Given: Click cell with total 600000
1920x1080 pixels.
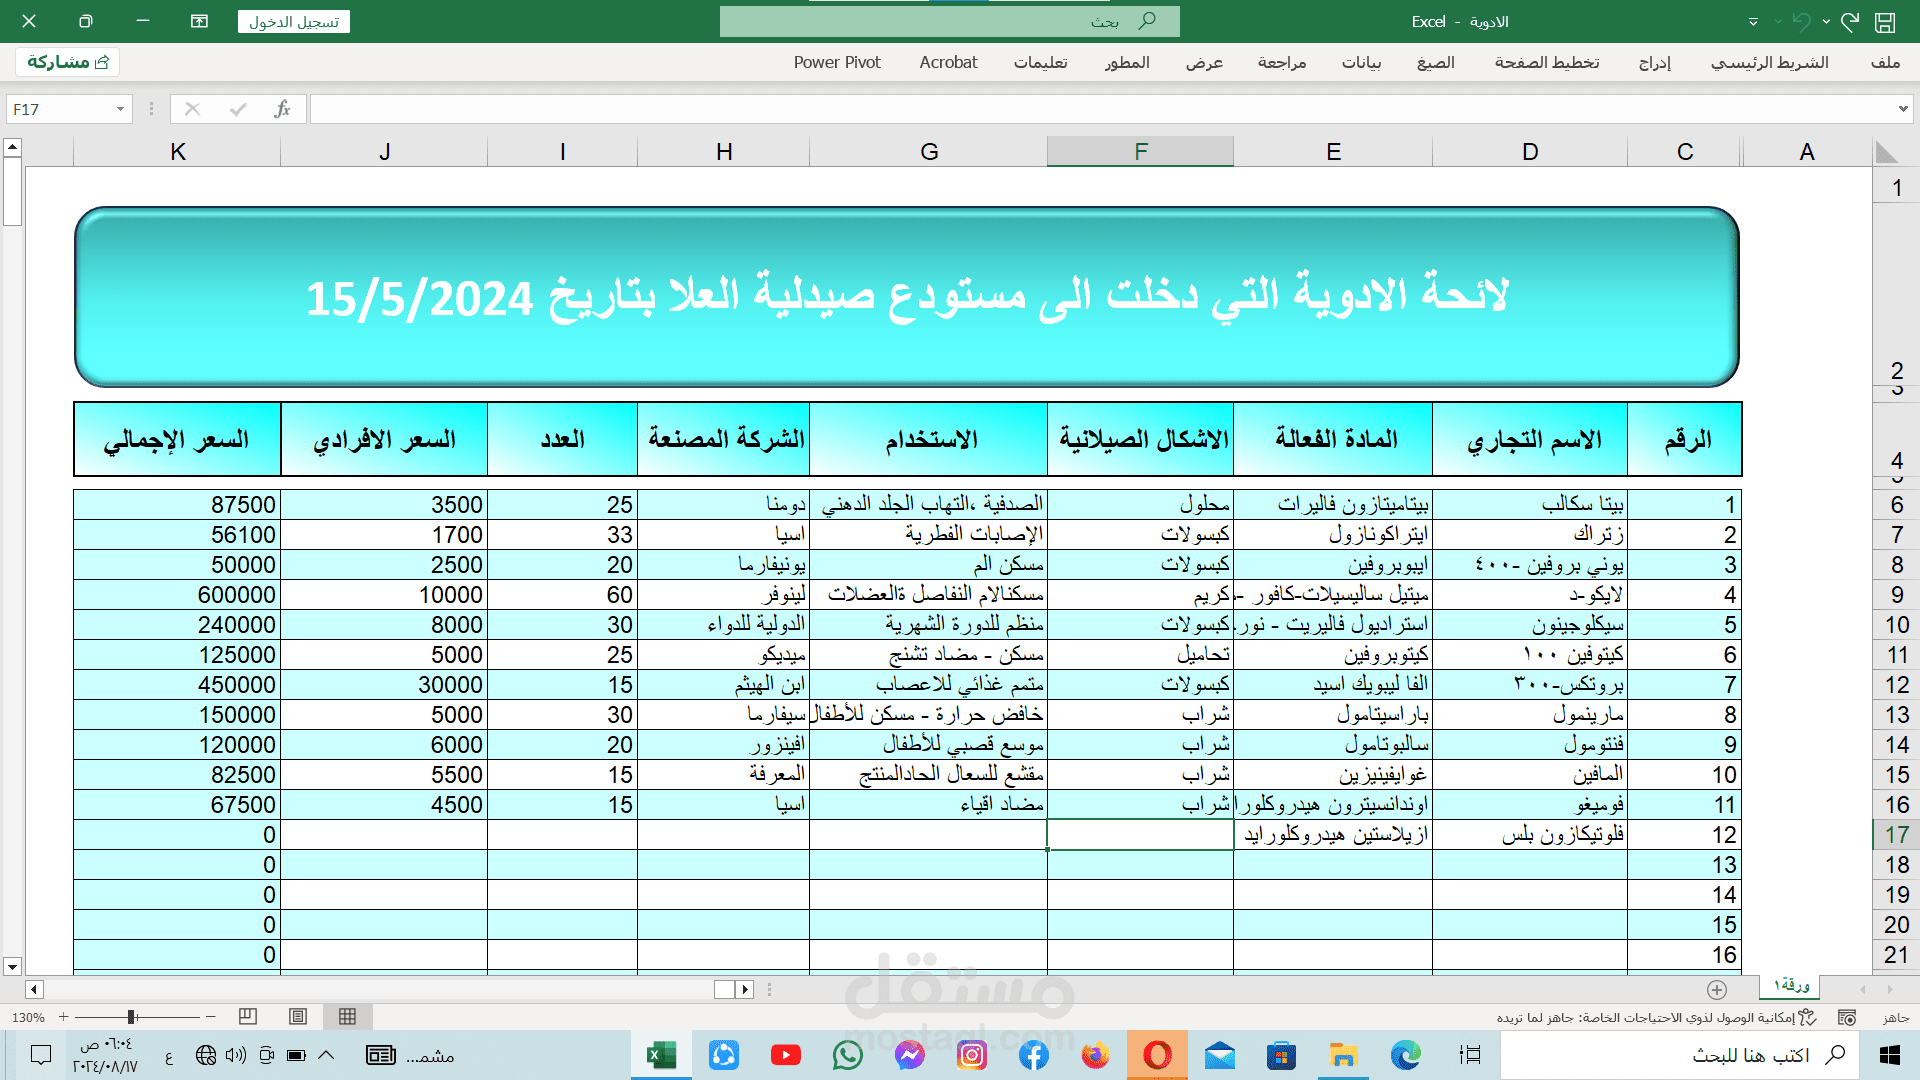Looking at the screenshot, I should [177, 595].
